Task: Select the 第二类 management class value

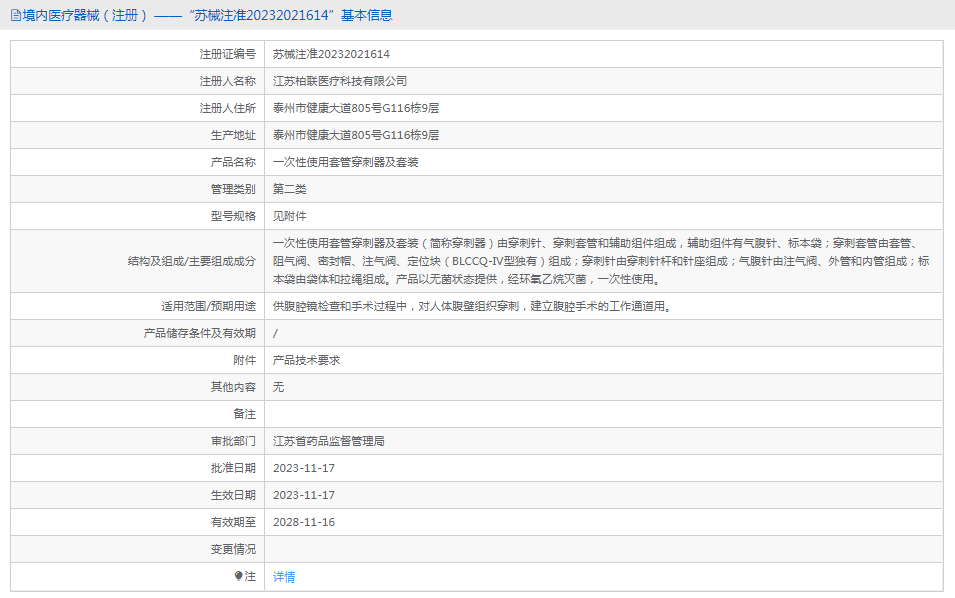Action: [289, 189]
